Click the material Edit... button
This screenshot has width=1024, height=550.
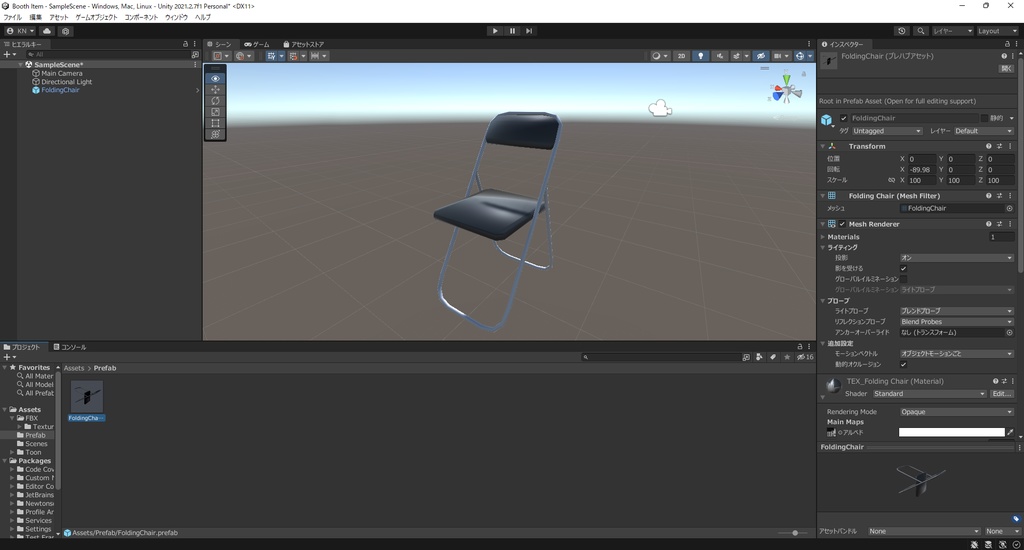point(1002,394)
